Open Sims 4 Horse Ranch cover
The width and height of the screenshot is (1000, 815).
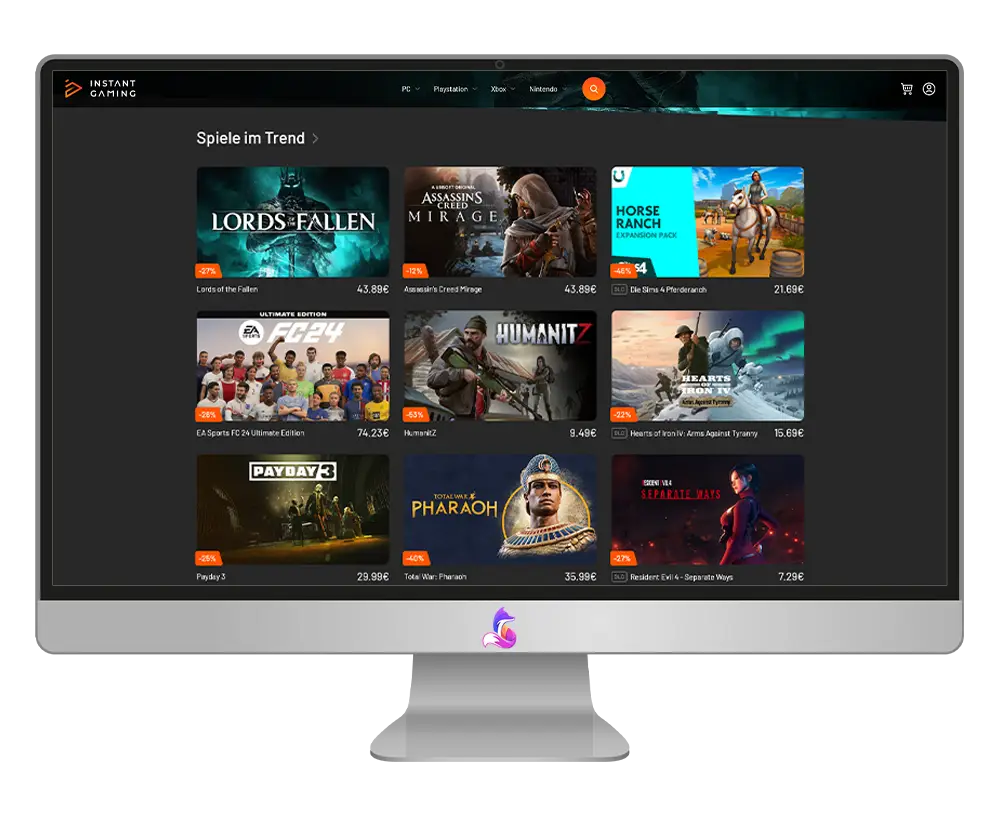(707, 222)
